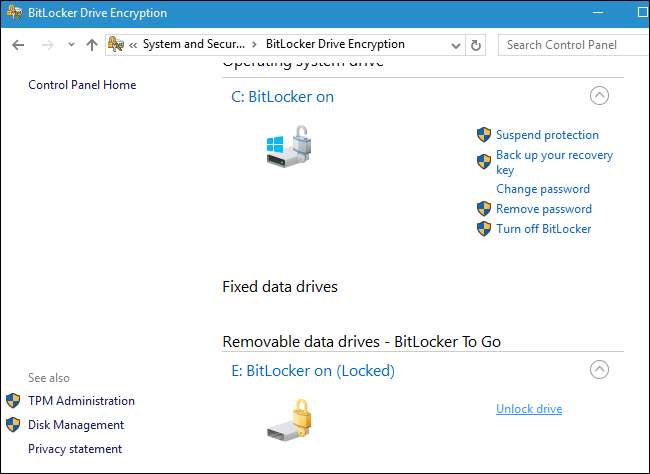Open the recent locations dropdown arrow
This screenshot has width=650, height=474.
71,45
